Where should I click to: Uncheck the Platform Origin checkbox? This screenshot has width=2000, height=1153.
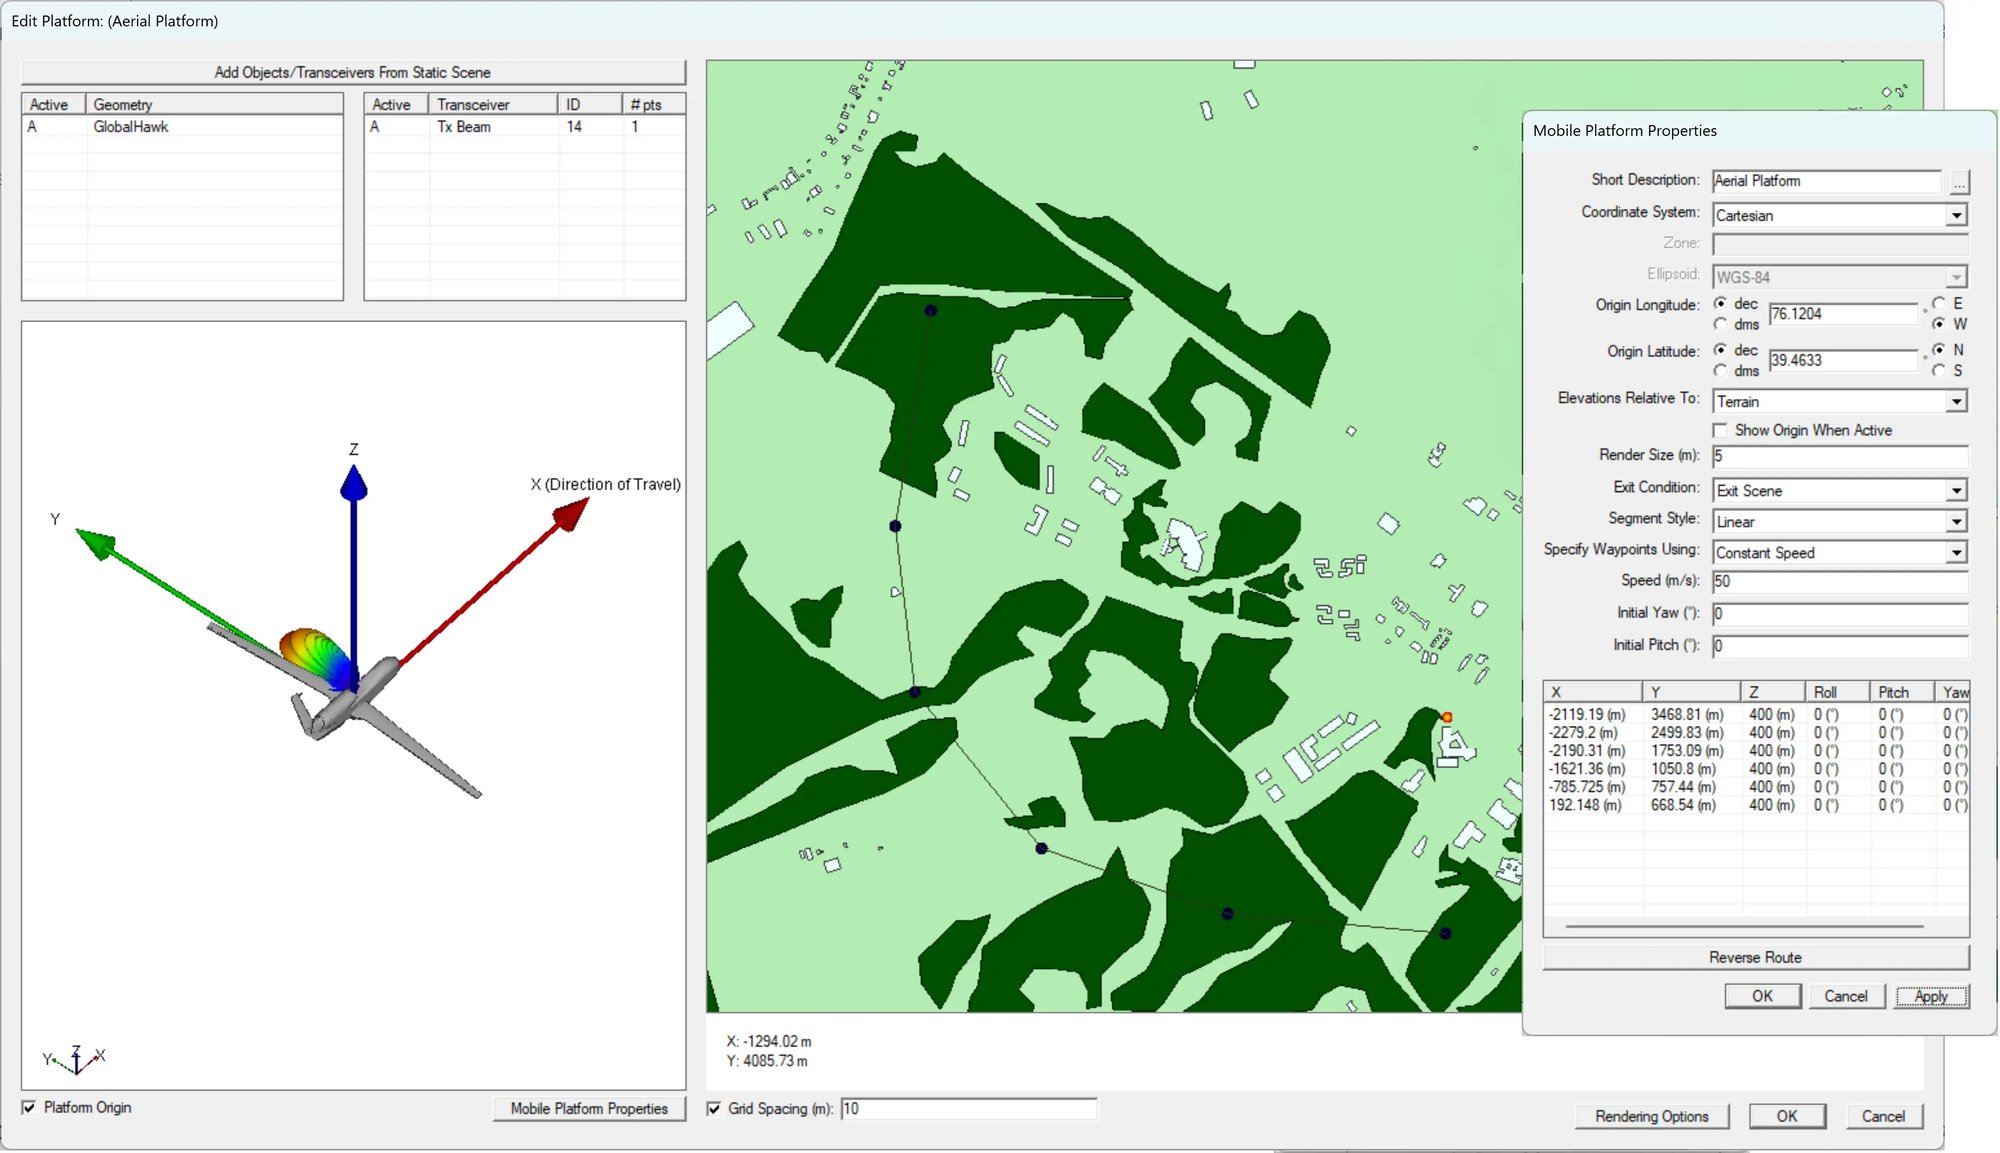click(28, 1107)
